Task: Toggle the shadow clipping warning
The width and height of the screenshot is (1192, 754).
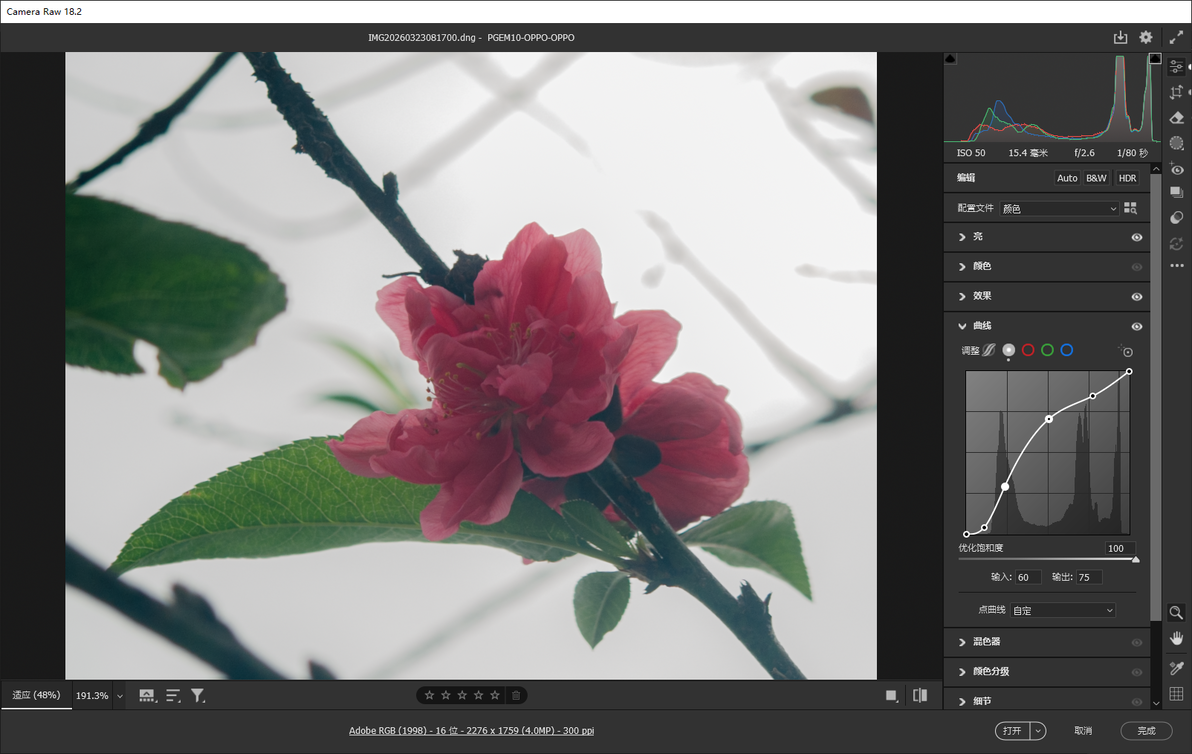Action: [950, 59]
